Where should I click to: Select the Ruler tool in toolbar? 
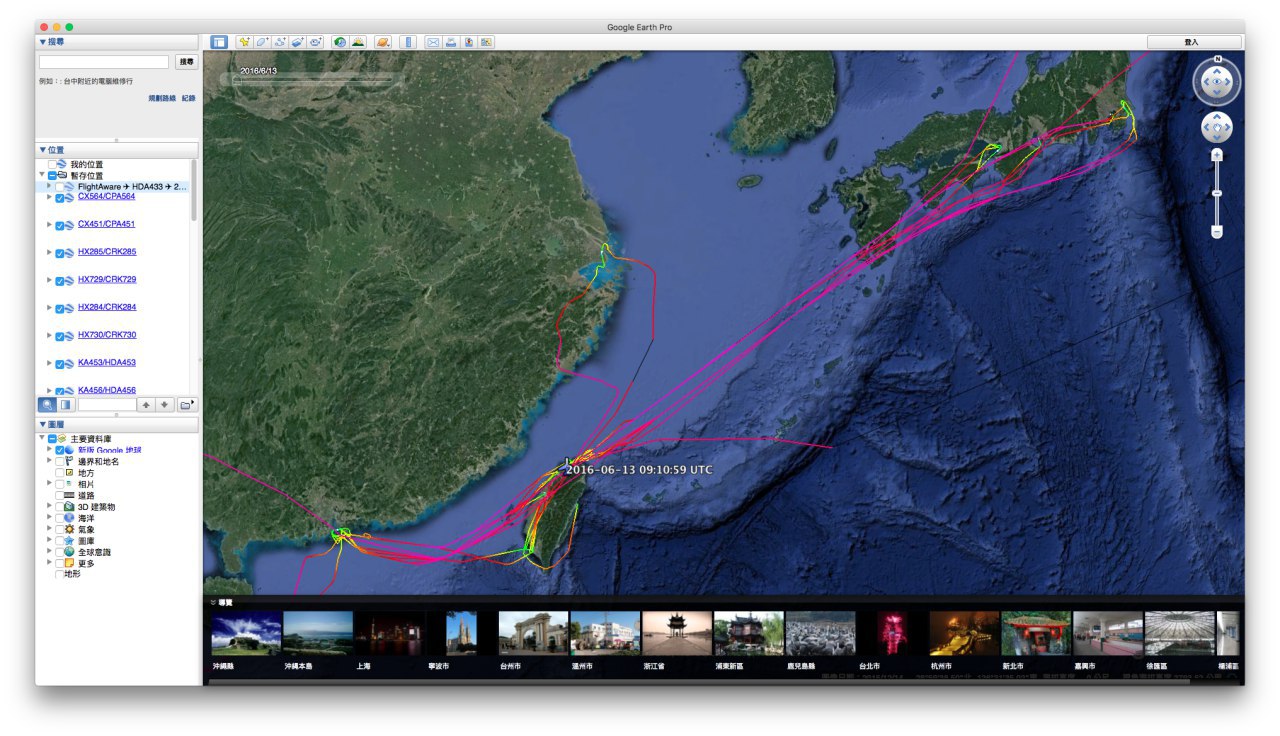pyautogui.click(x=407, y=42)
